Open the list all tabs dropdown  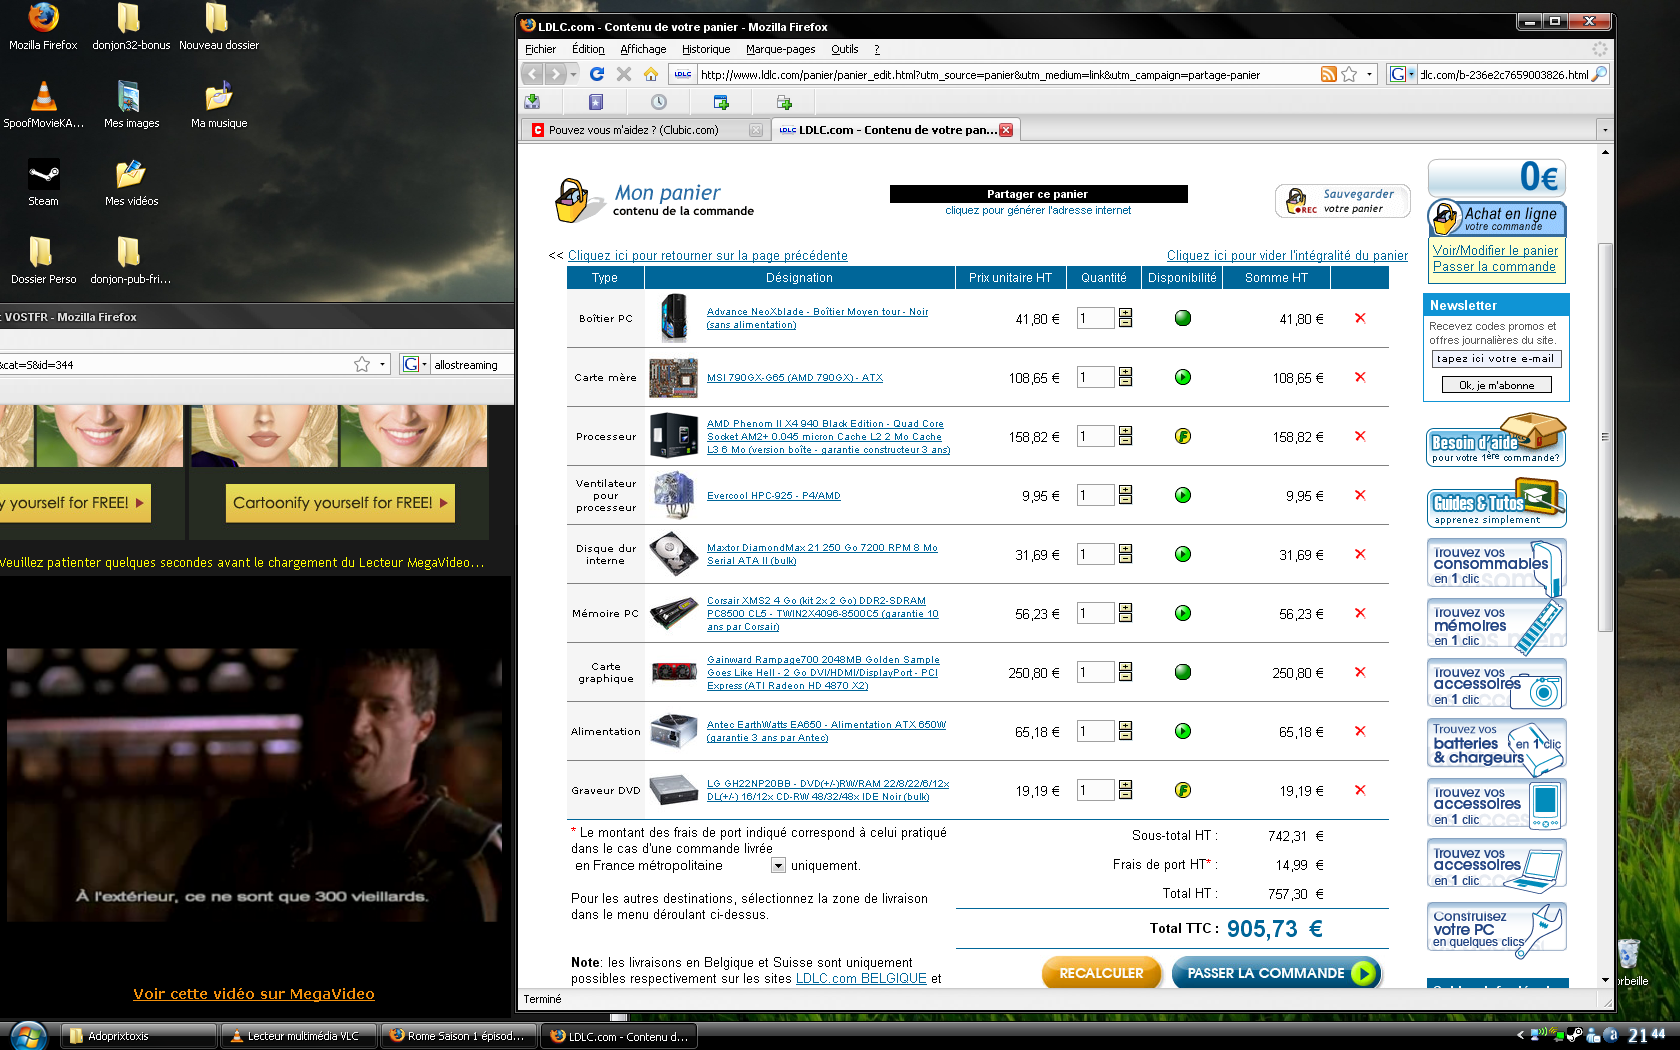click(1605, 130)
